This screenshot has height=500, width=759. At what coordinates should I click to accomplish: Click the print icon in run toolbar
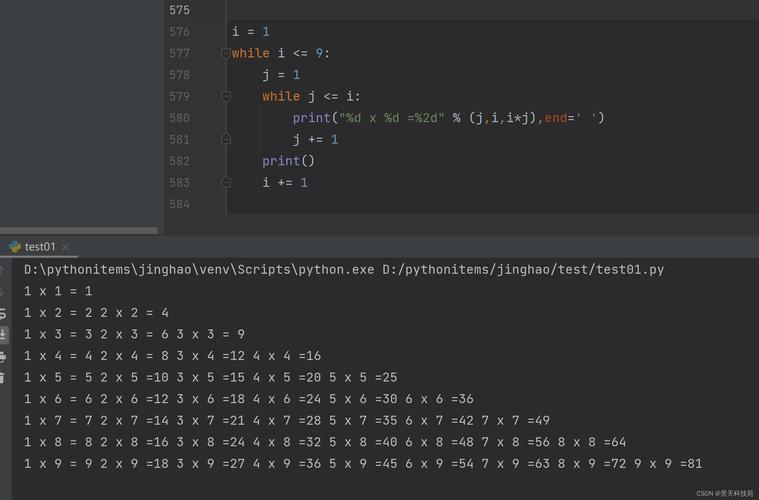click(x=3, y=357)
